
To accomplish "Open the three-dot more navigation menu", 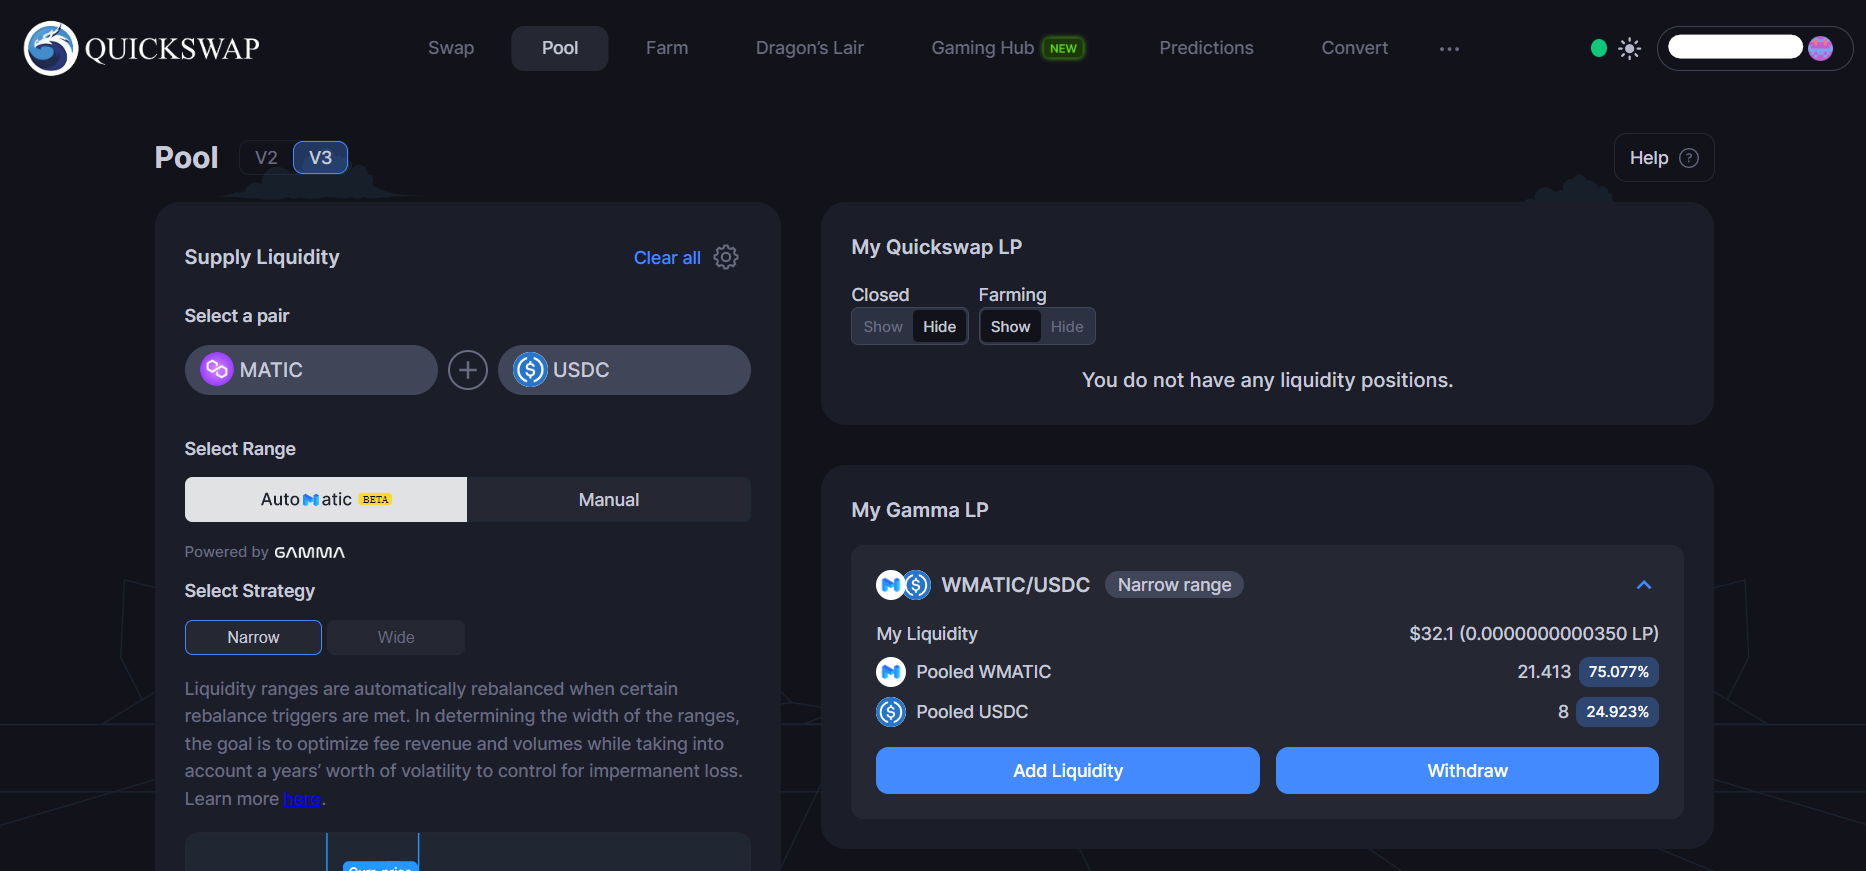I will (x=1449, y=48).
